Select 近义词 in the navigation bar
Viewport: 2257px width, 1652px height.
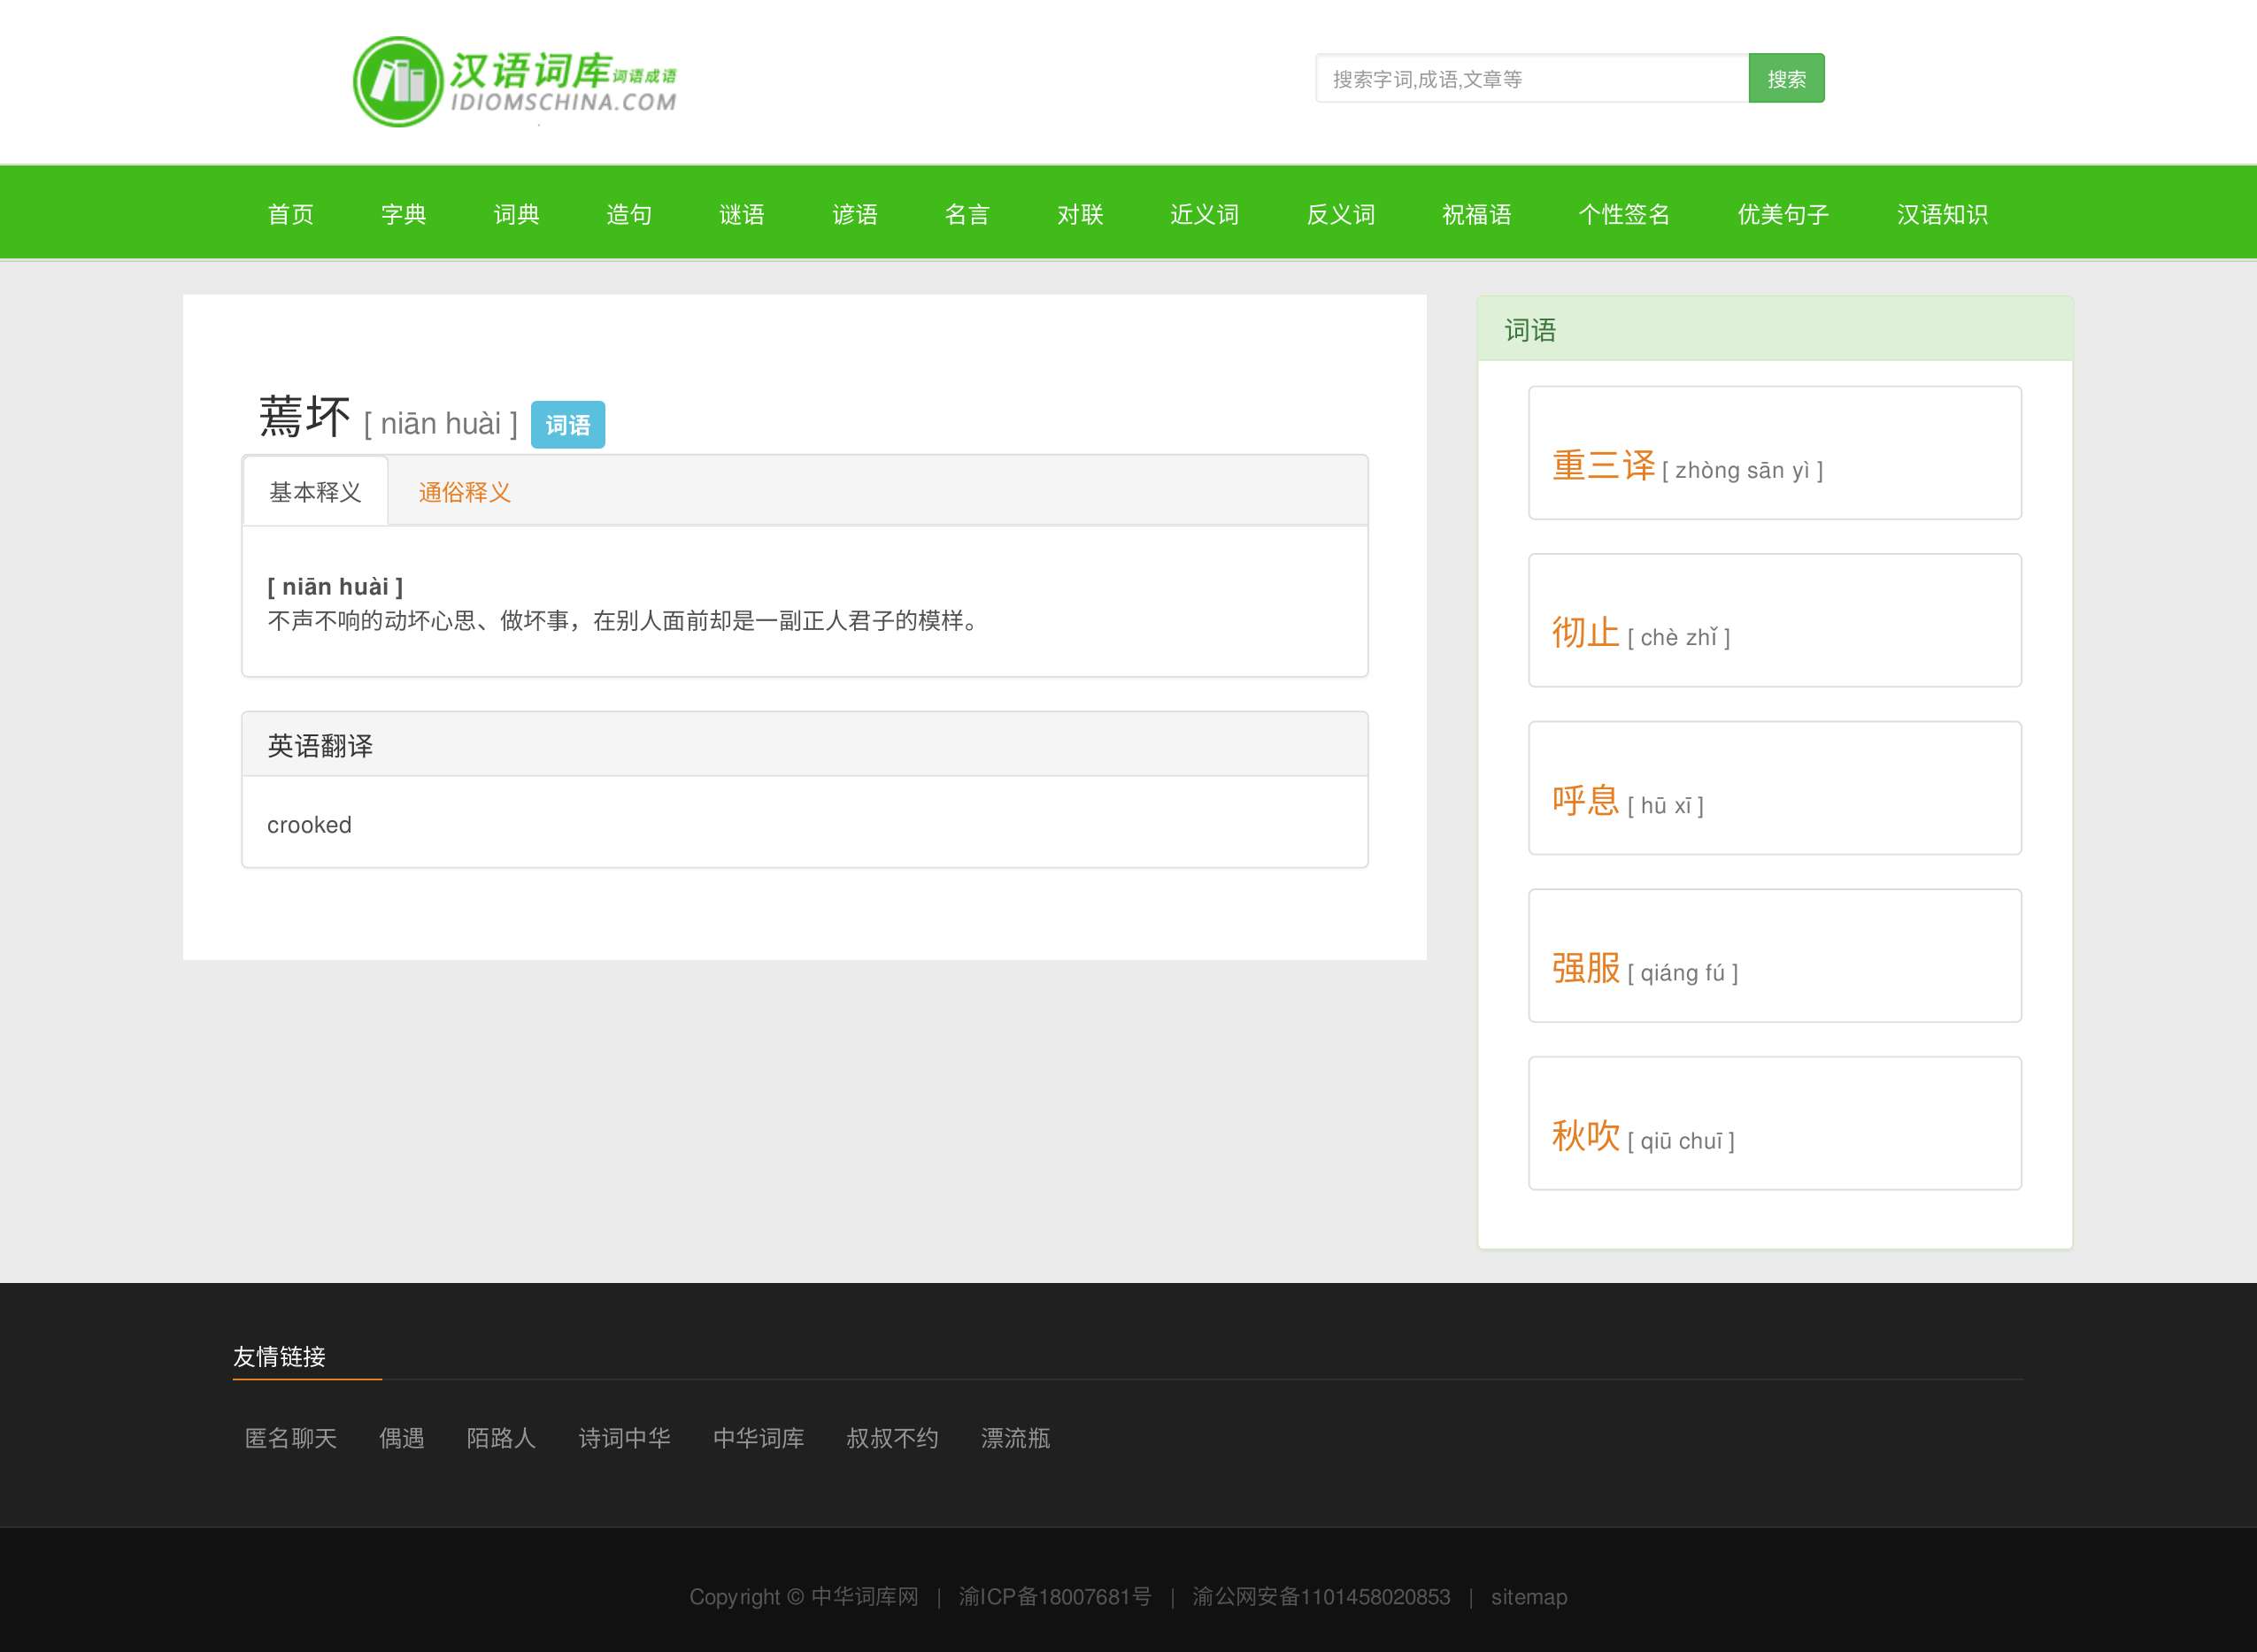(x=1204, y=214)
